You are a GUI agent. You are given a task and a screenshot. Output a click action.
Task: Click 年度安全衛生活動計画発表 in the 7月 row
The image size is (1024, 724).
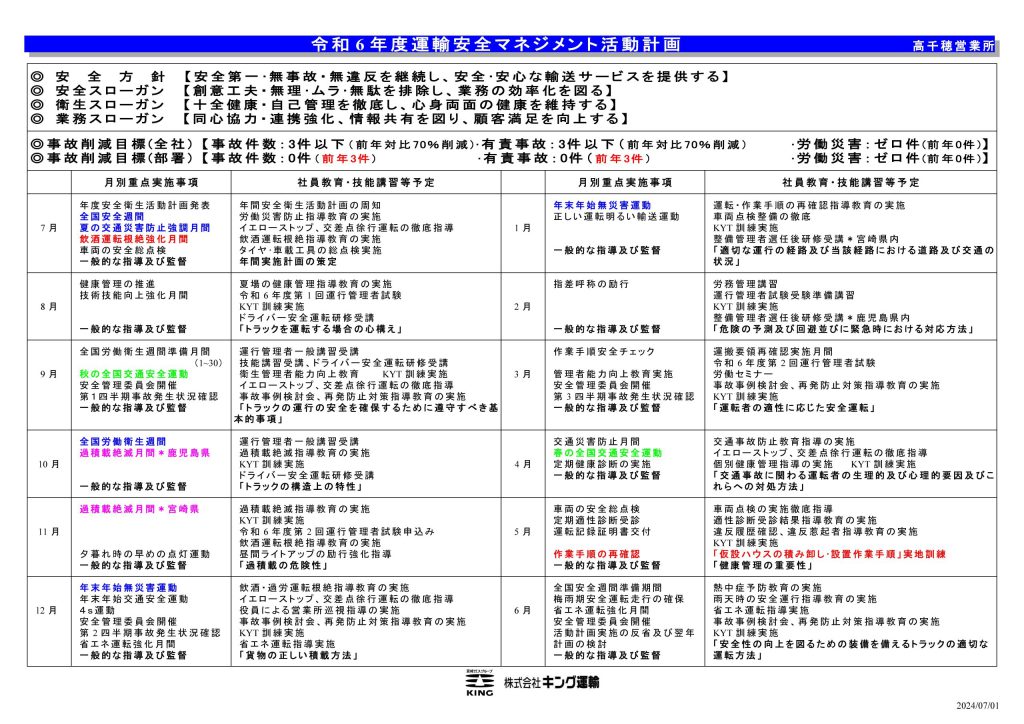pyautogui.click(x=145, y=205)
